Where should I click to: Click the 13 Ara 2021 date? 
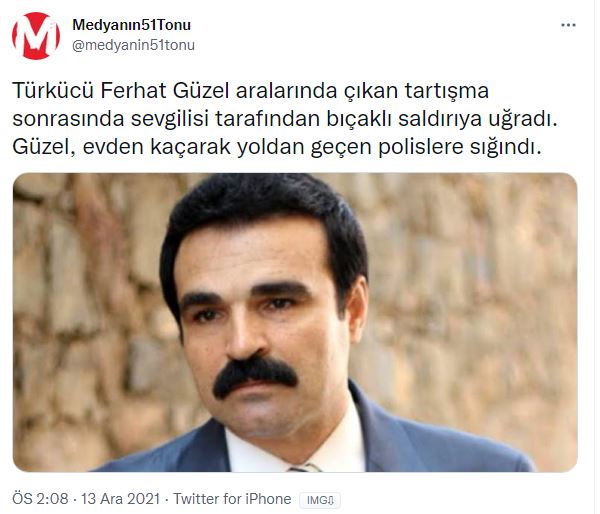click(x=121, y=499)
